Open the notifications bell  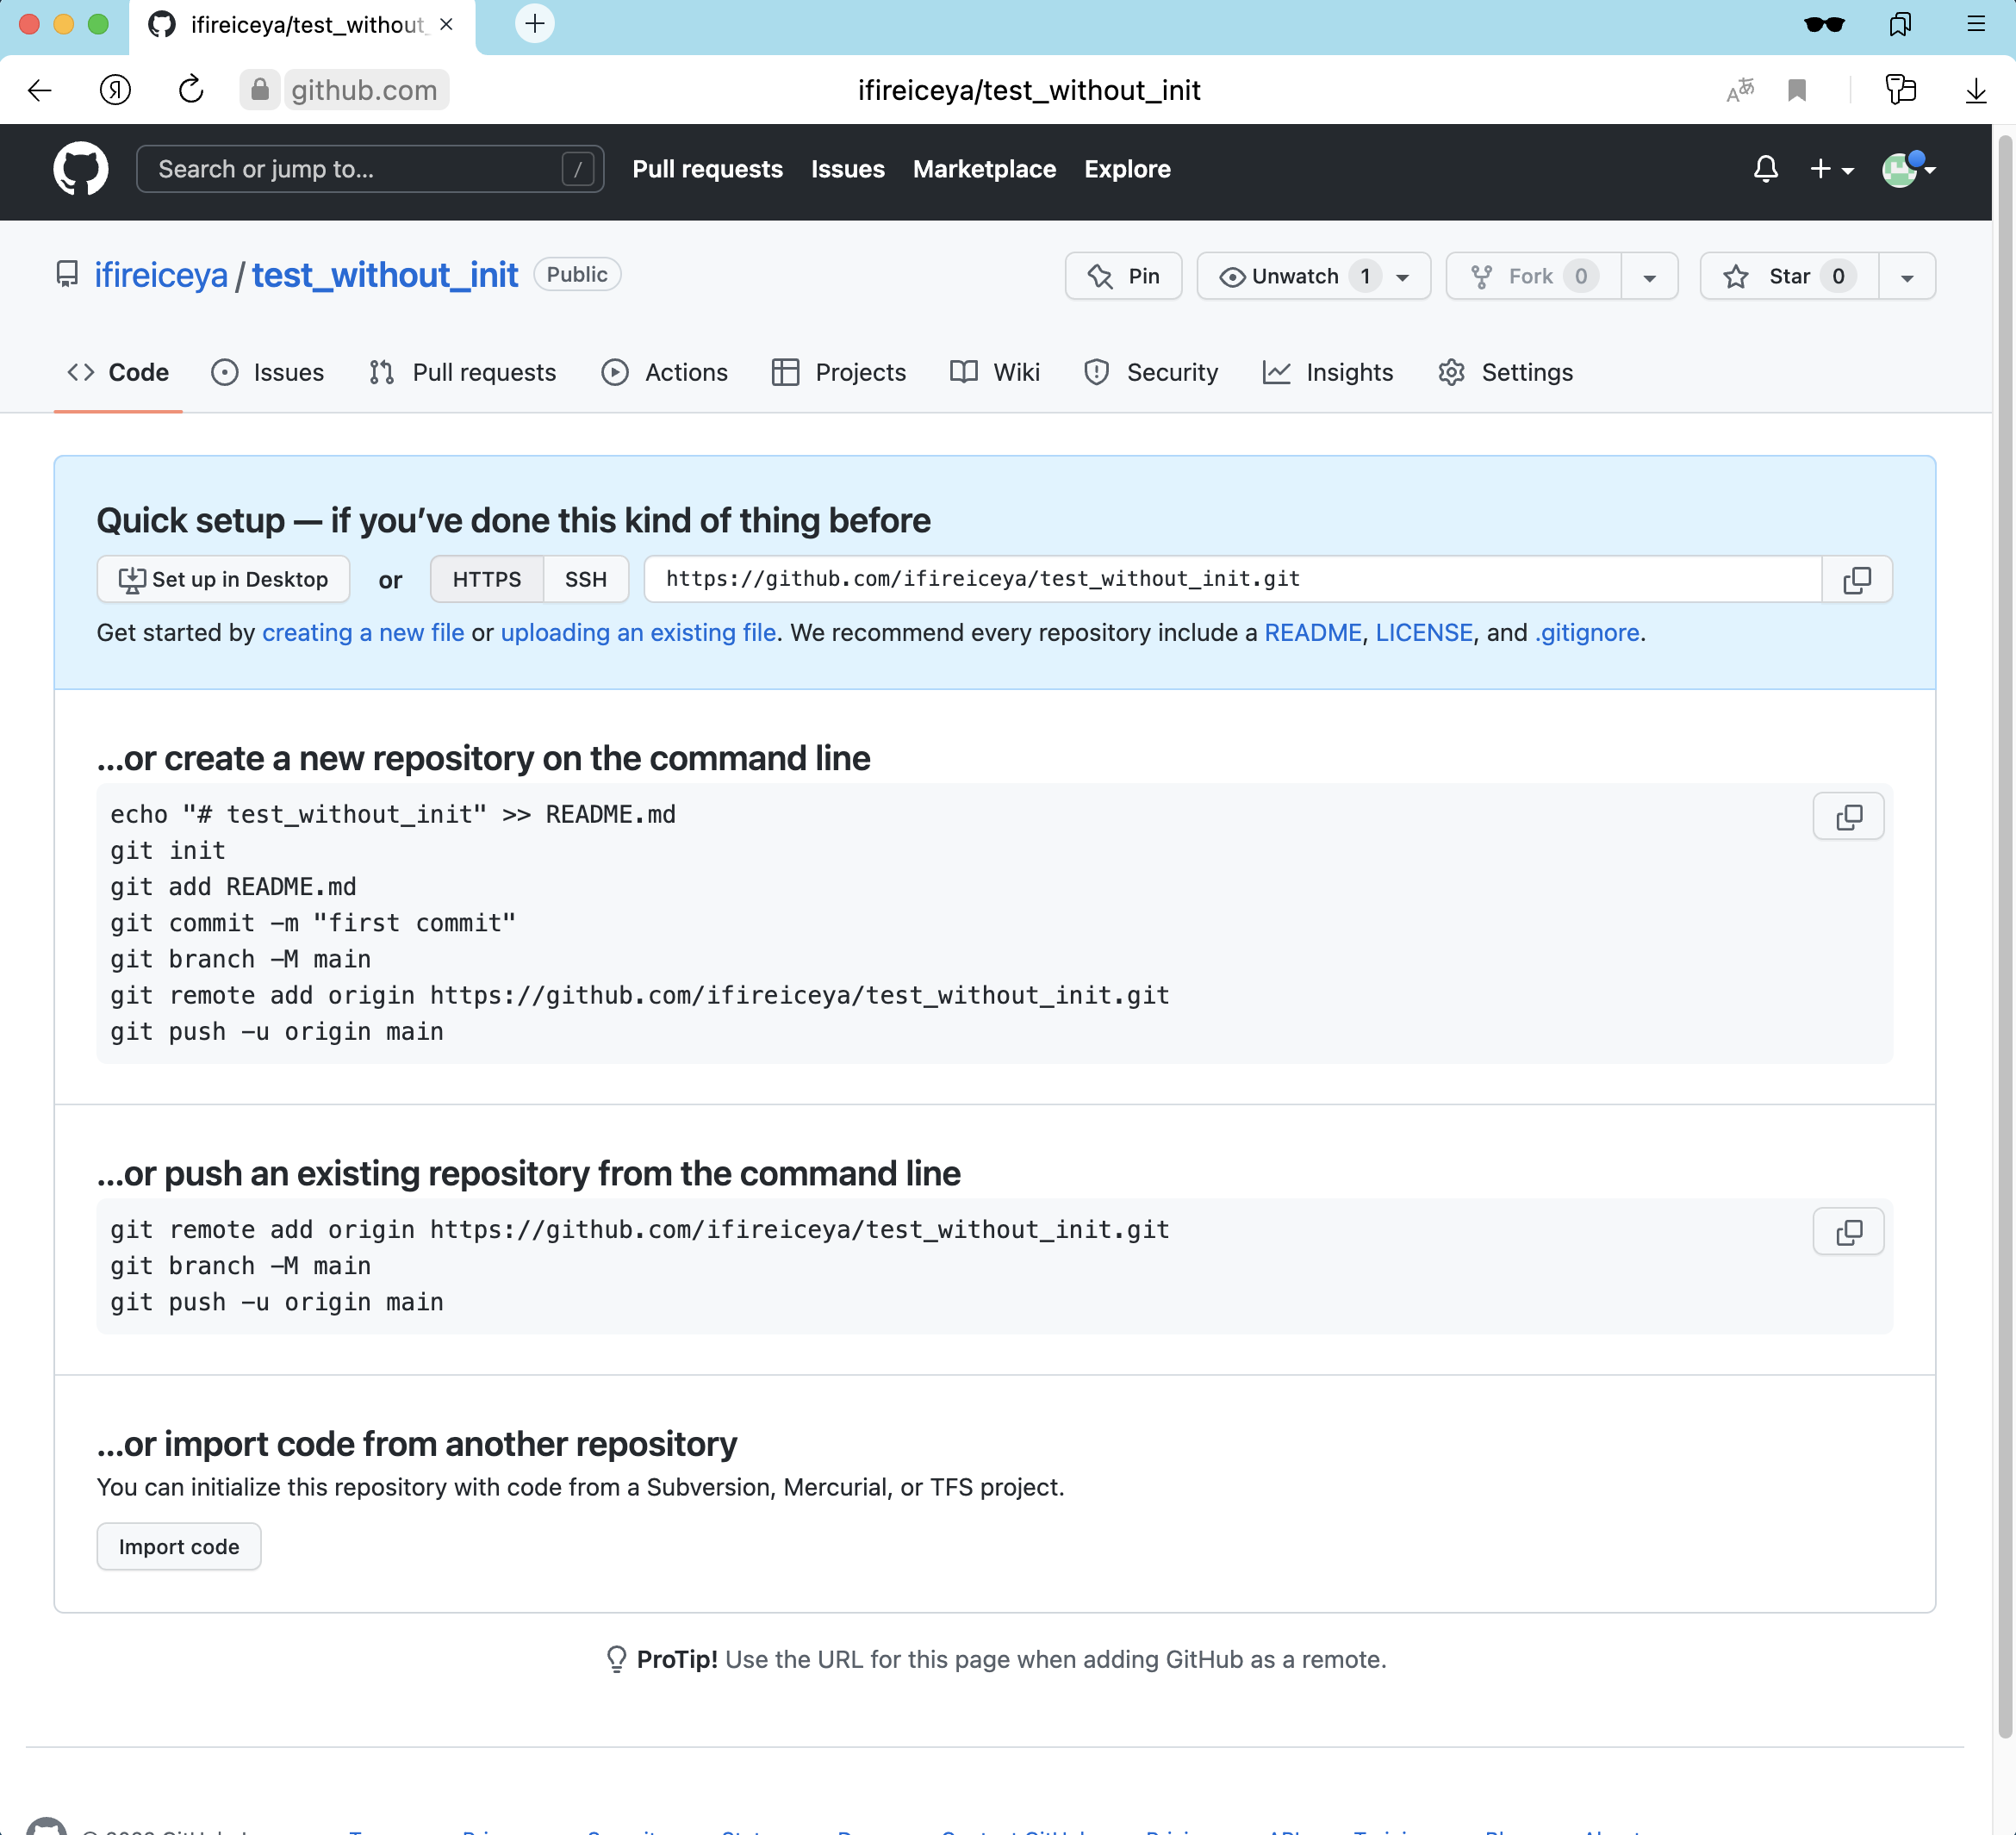click(x=1765, y=169)
